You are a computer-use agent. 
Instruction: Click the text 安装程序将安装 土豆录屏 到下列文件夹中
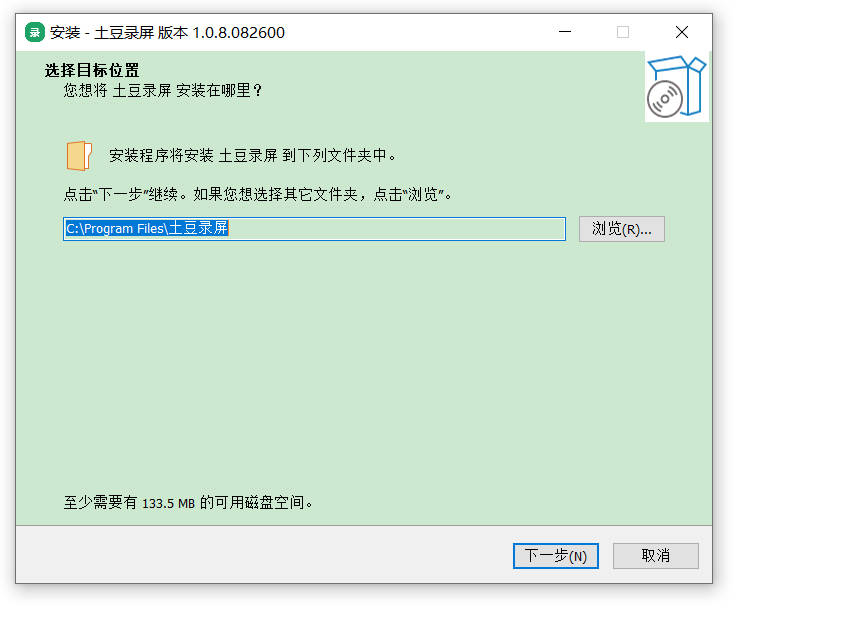[x=254, y=155]
